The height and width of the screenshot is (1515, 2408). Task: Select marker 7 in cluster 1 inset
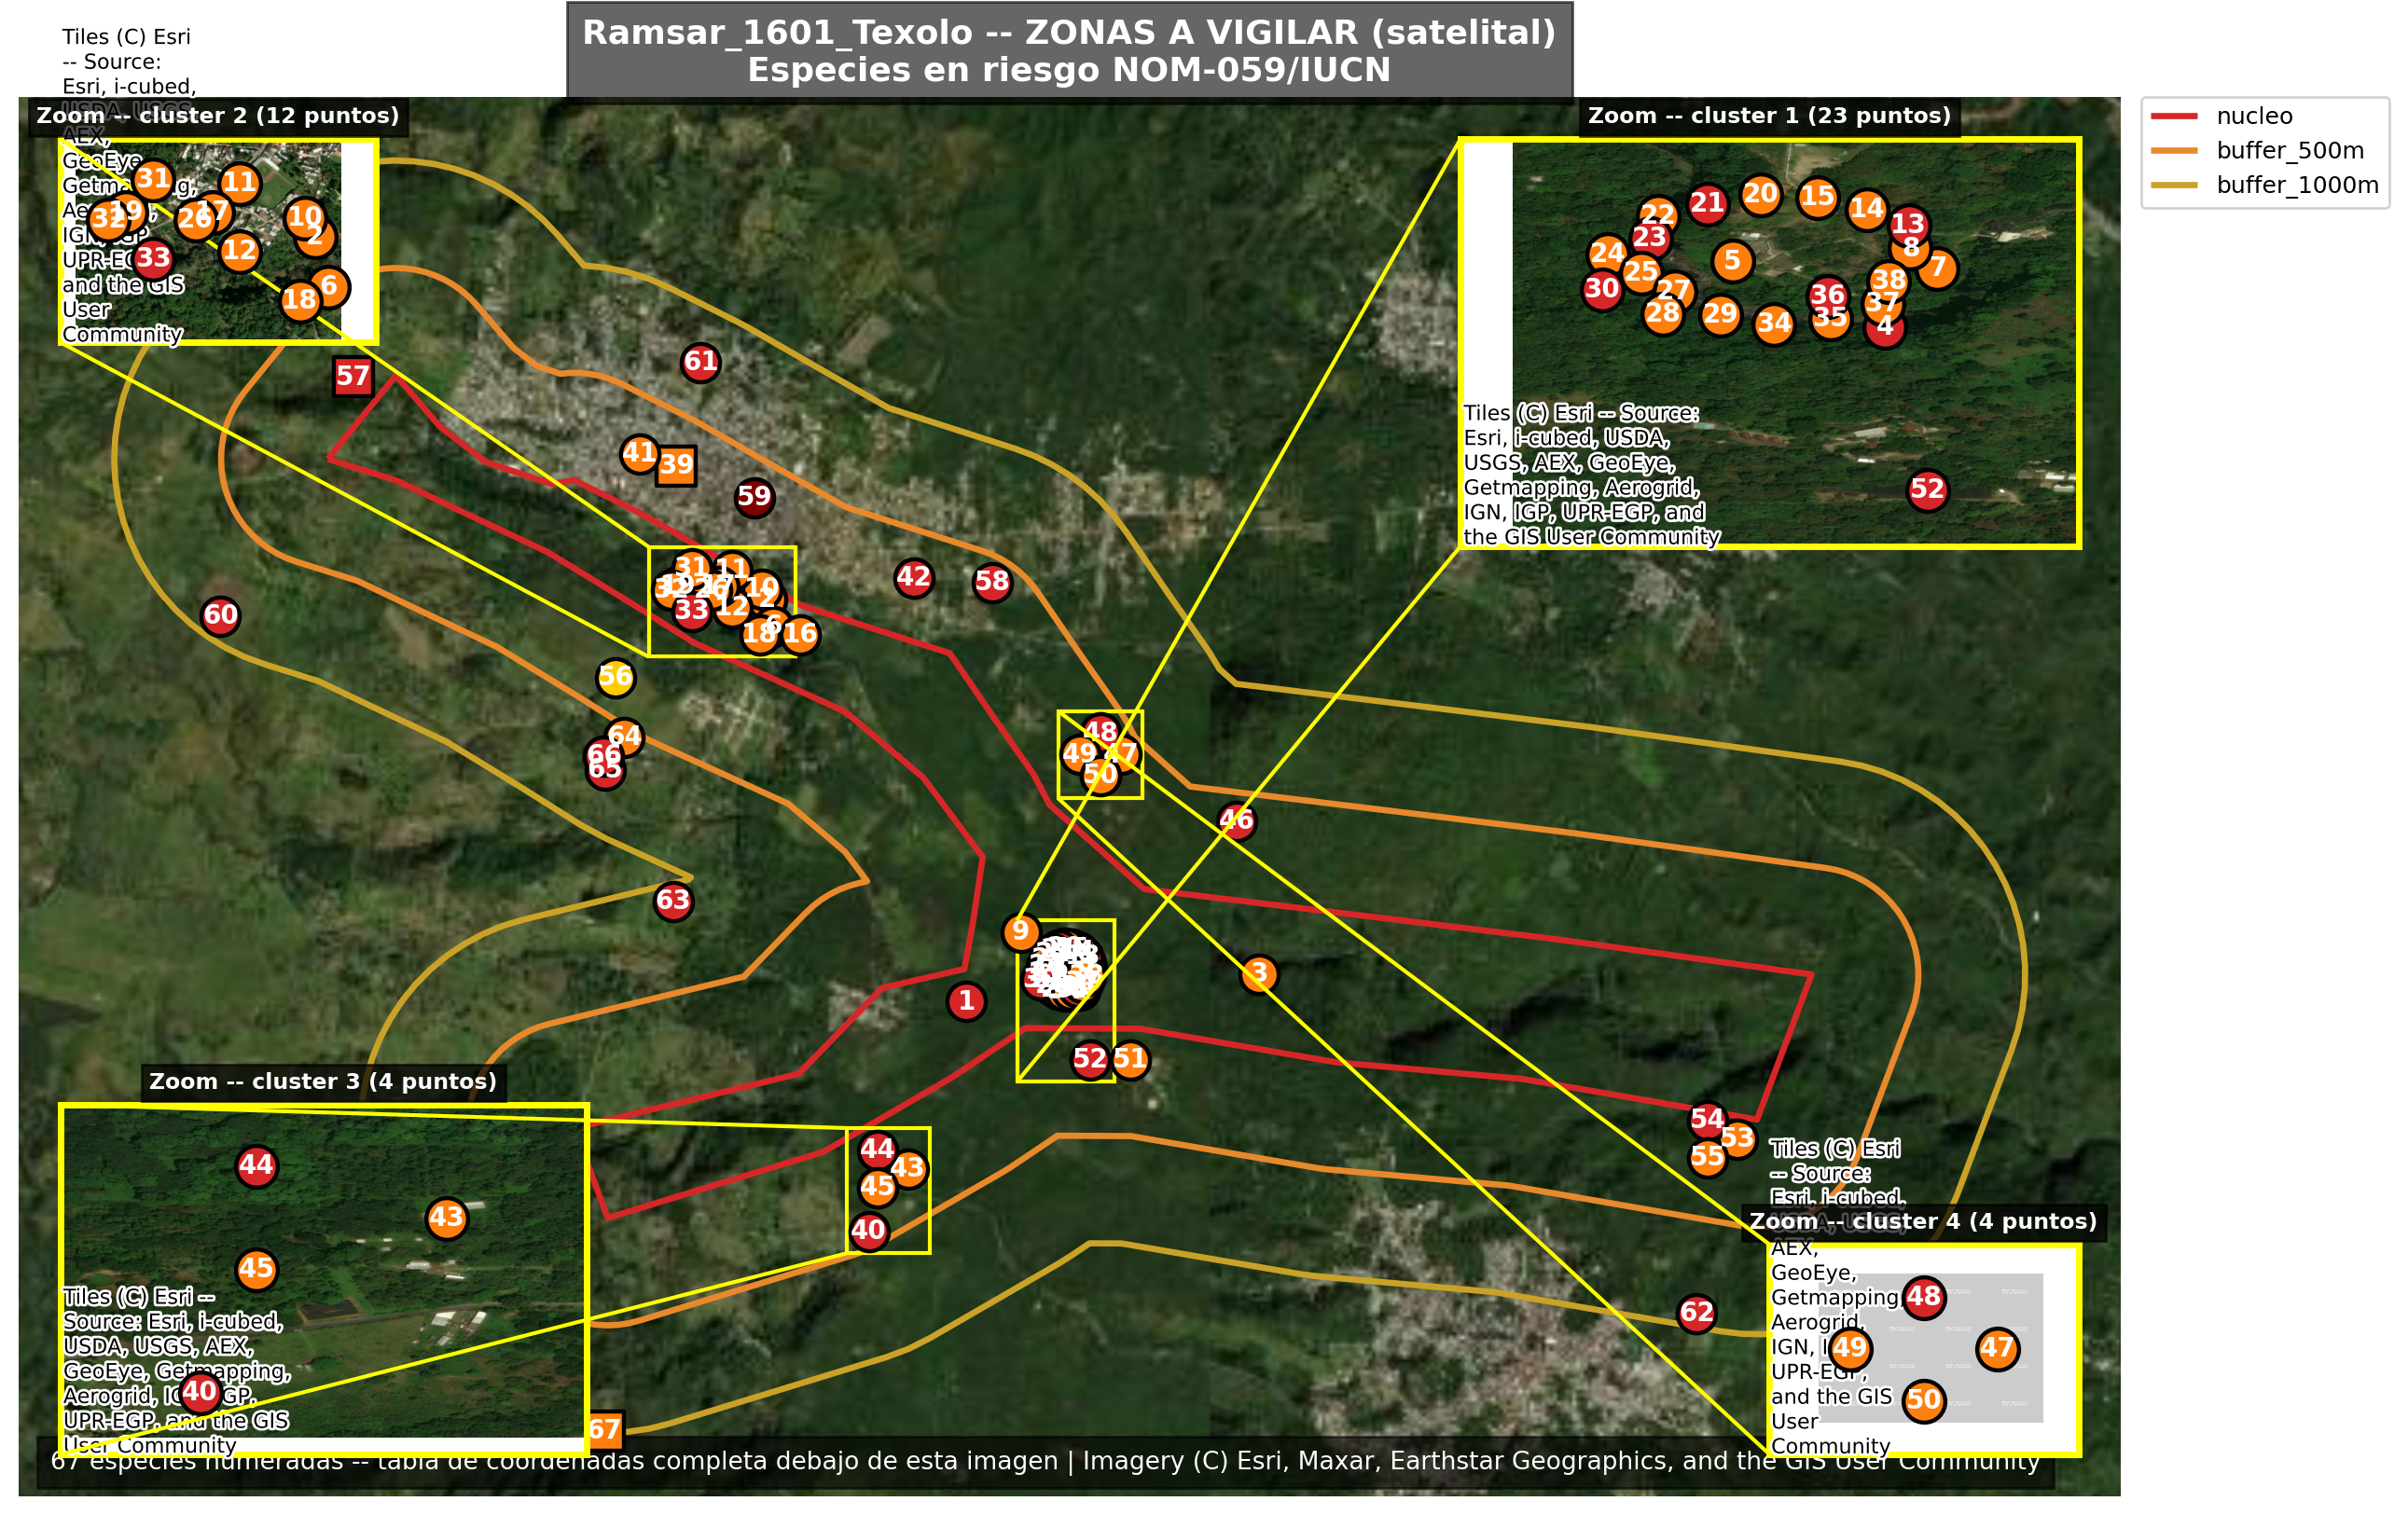[x=1938, y=268]
